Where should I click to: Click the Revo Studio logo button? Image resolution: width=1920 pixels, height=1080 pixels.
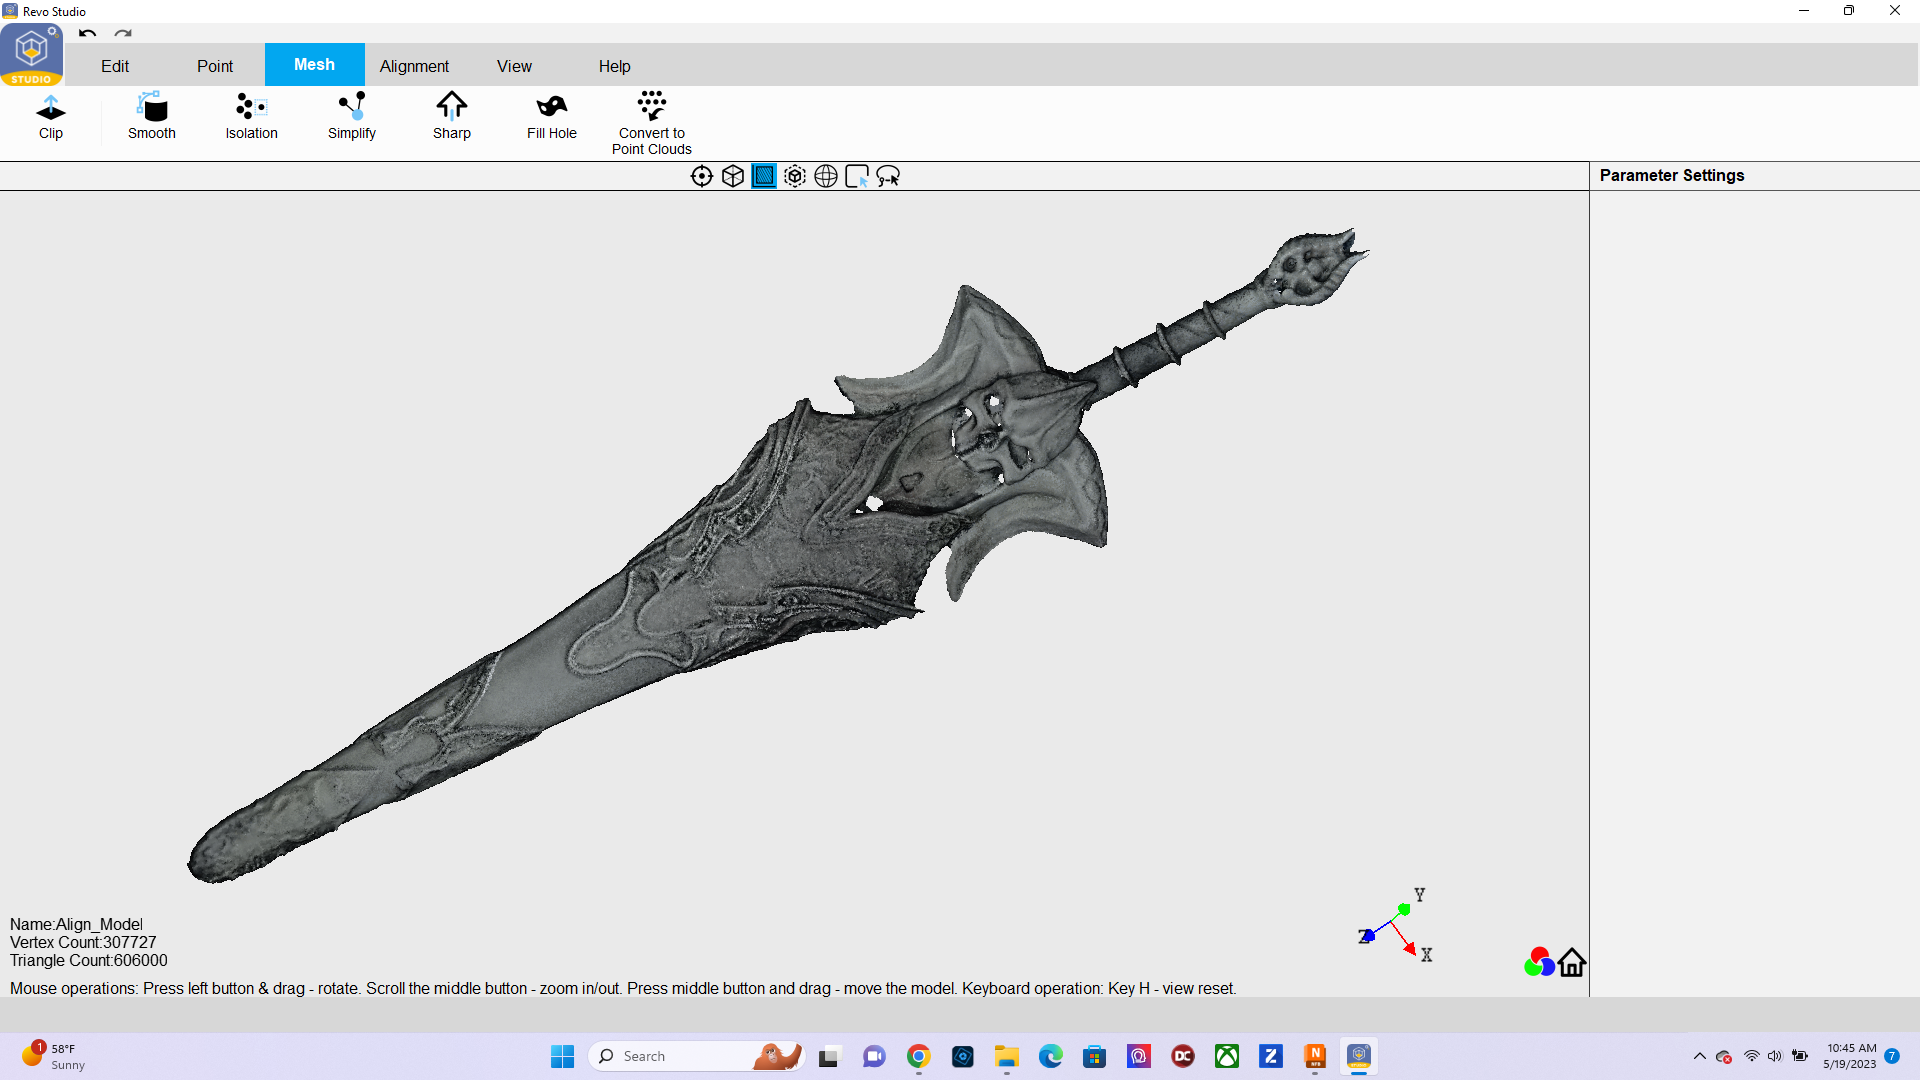[32, 54]
